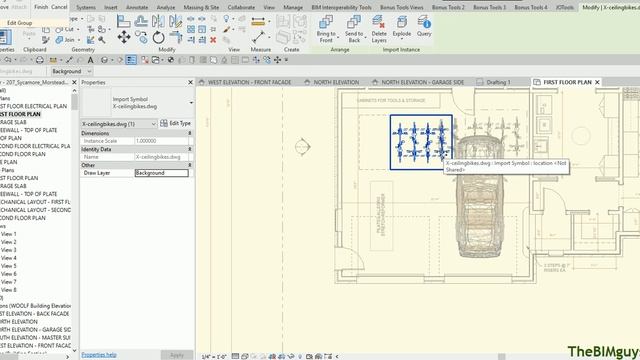Click the Properties palette icon on ribbon
The image size is (640, 360).
[x=6, y=37]
